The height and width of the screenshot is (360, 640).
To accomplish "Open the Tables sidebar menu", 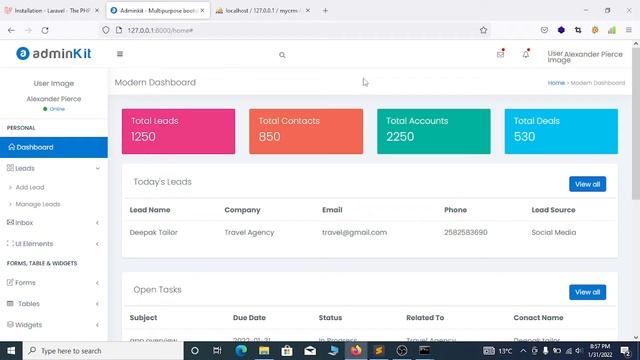I will click(54, 304).
